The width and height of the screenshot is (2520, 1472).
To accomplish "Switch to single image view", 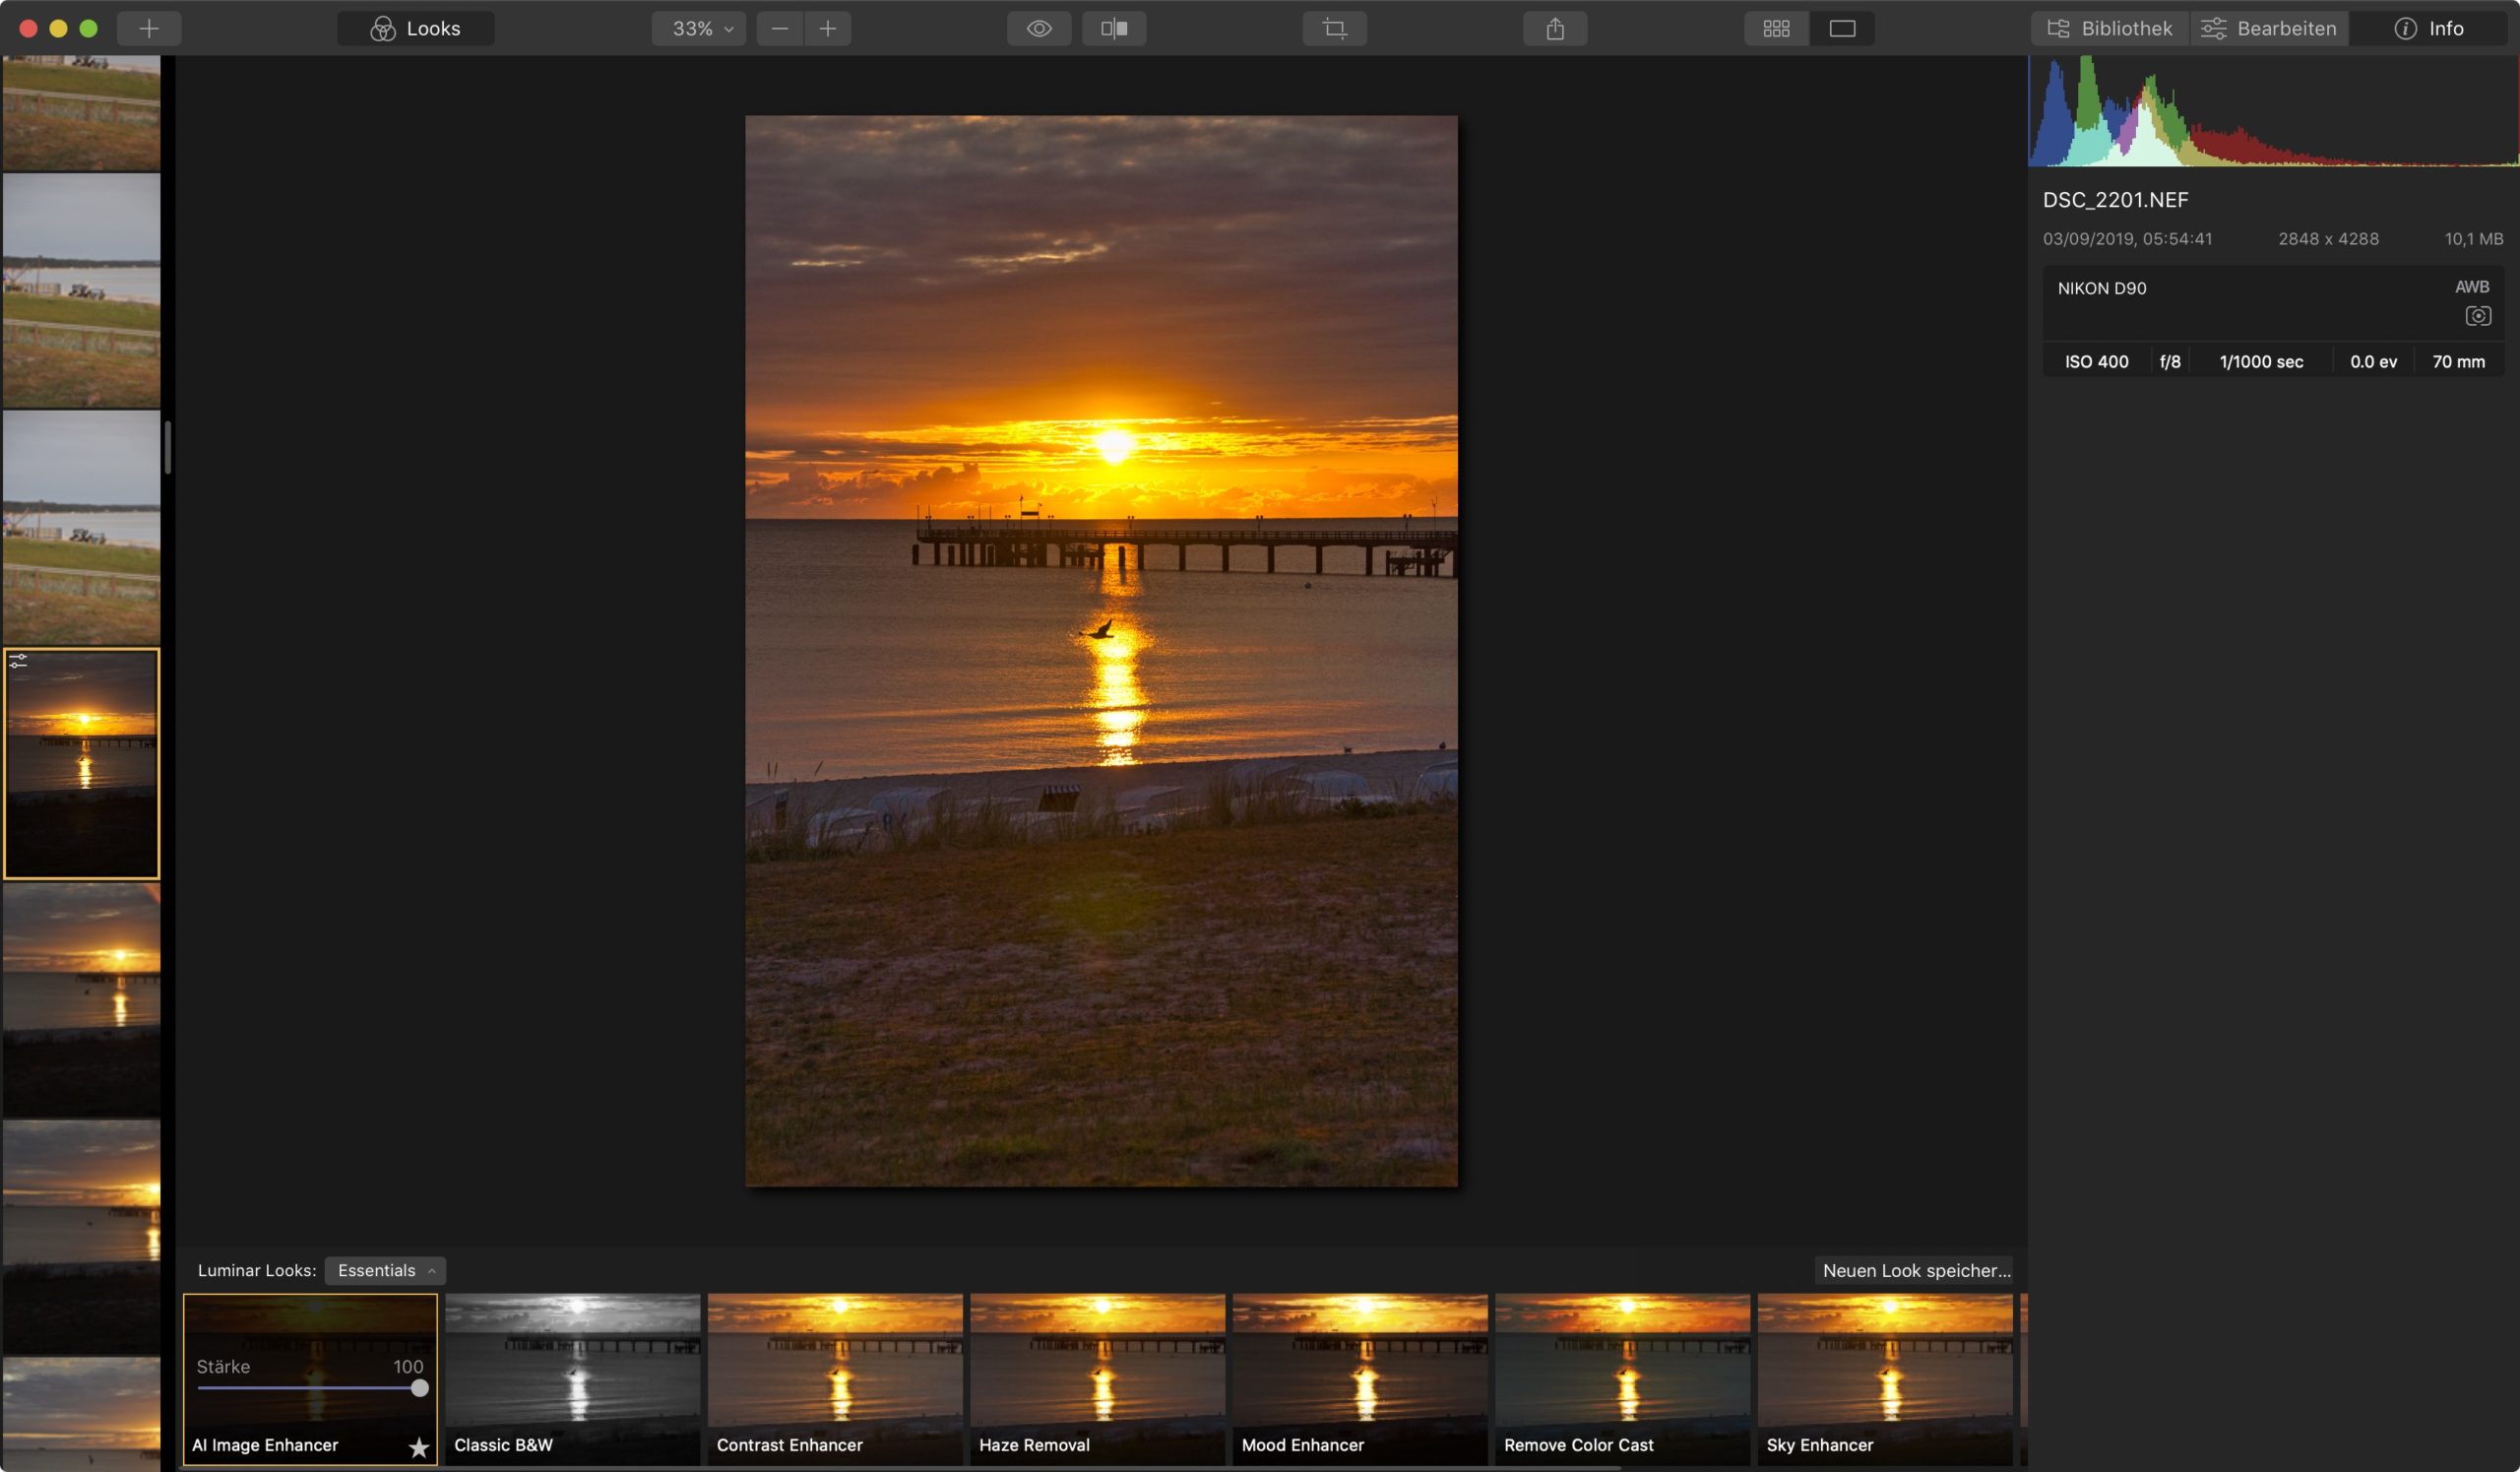I will 1842,29.
